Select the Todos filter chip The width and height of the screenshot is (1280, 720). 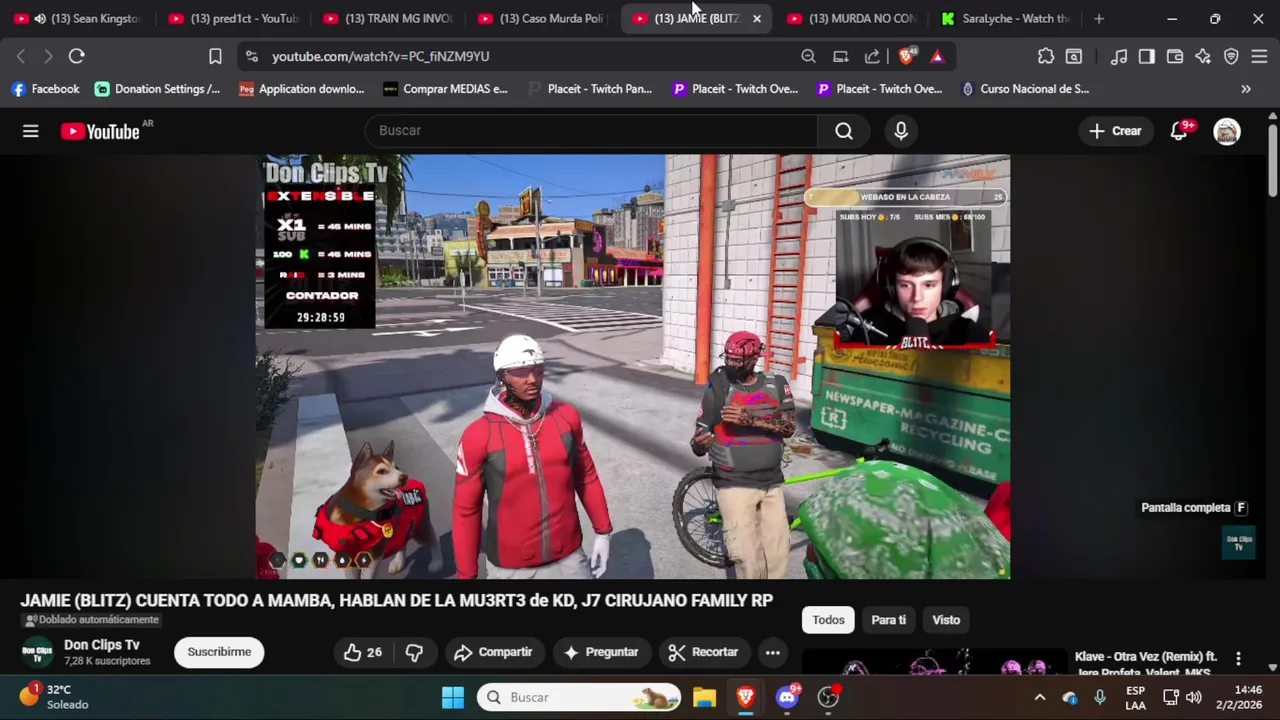(x=828, y=620)
